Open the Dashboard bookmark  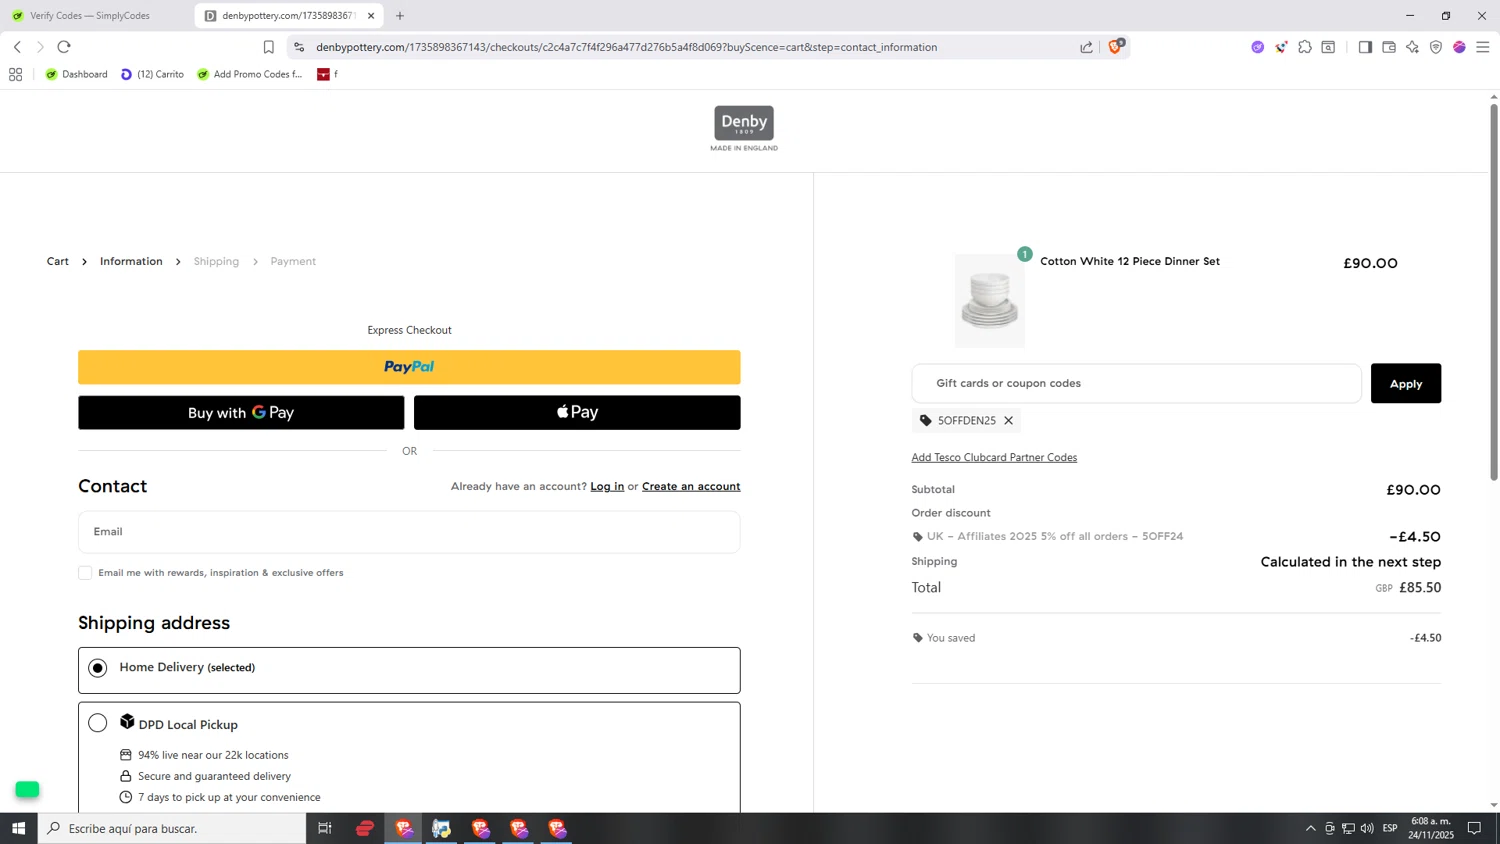[x=76, y=74]
